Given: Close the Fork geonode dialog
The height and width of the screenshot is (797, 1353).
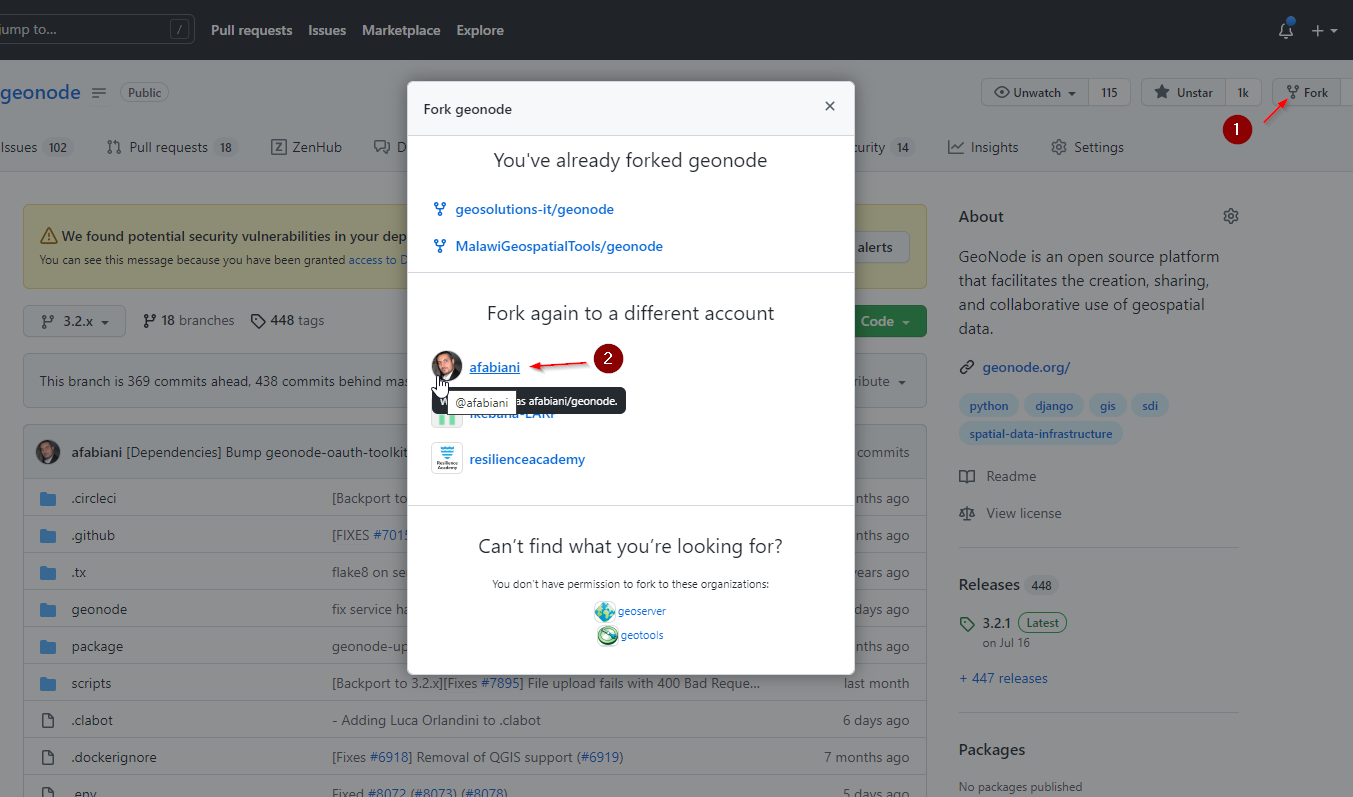Looking at the screenshot, I should pos(829,106).
